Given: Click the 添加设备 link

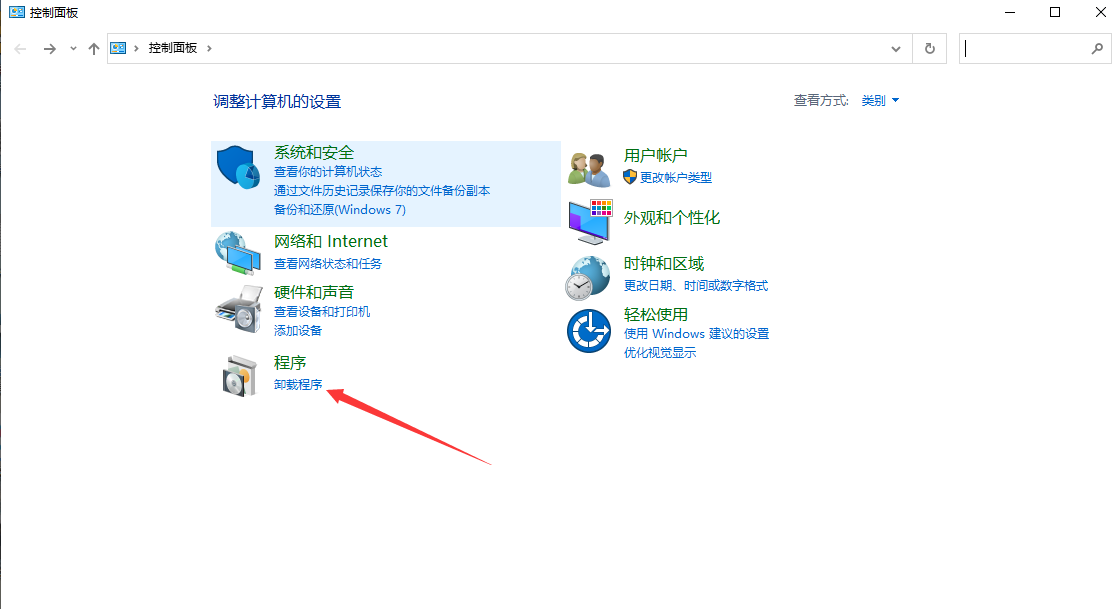Looking at the screenshot, I should pyautogui.click(x=298, y=331).
